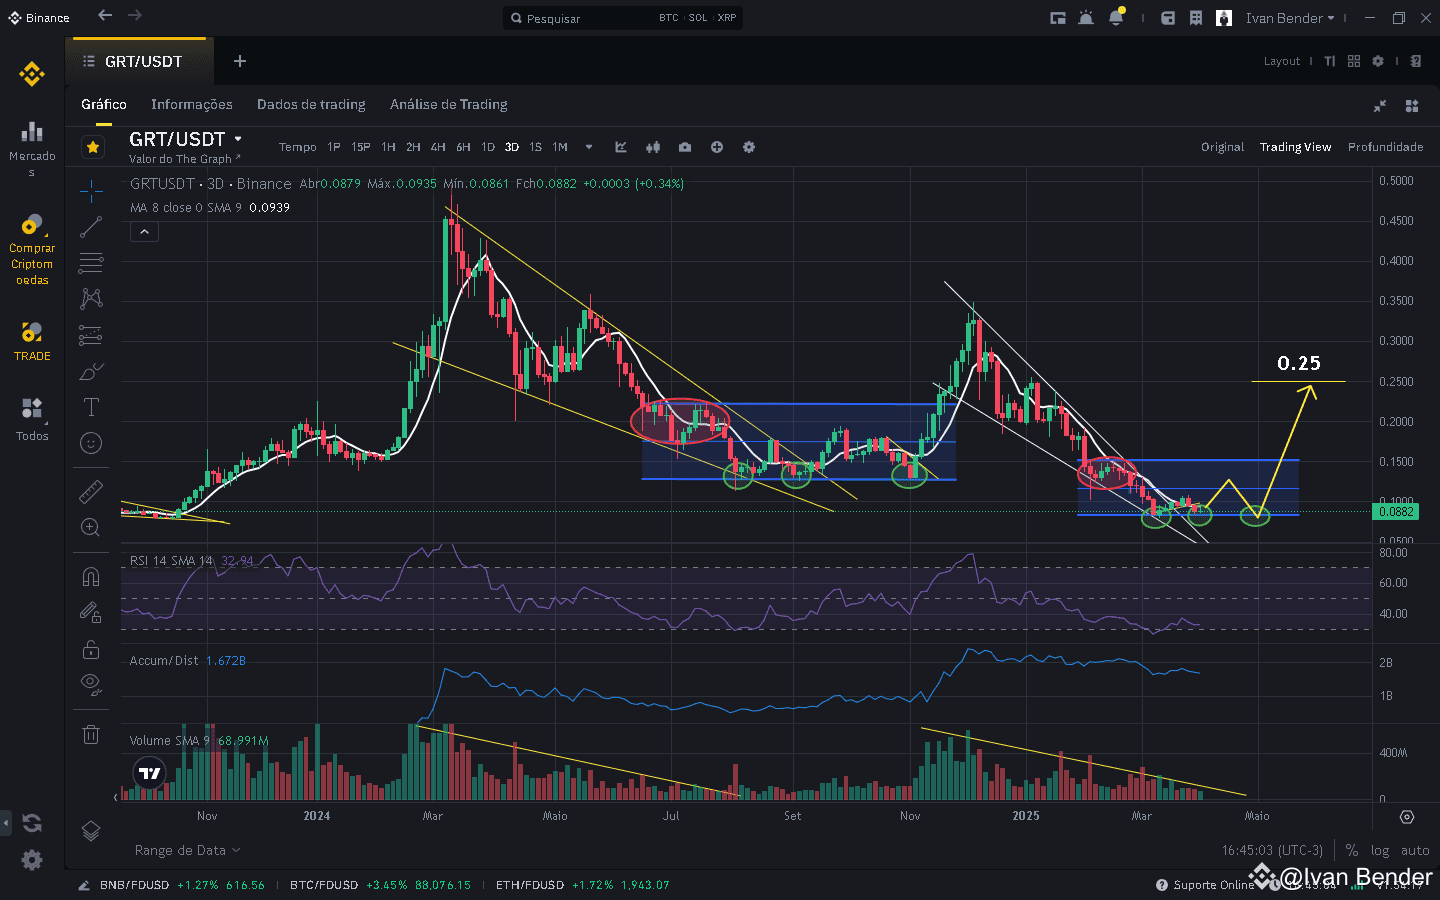Switch to the Informações tab
This screenshot has width=1440, height=900.
[192, 104]
